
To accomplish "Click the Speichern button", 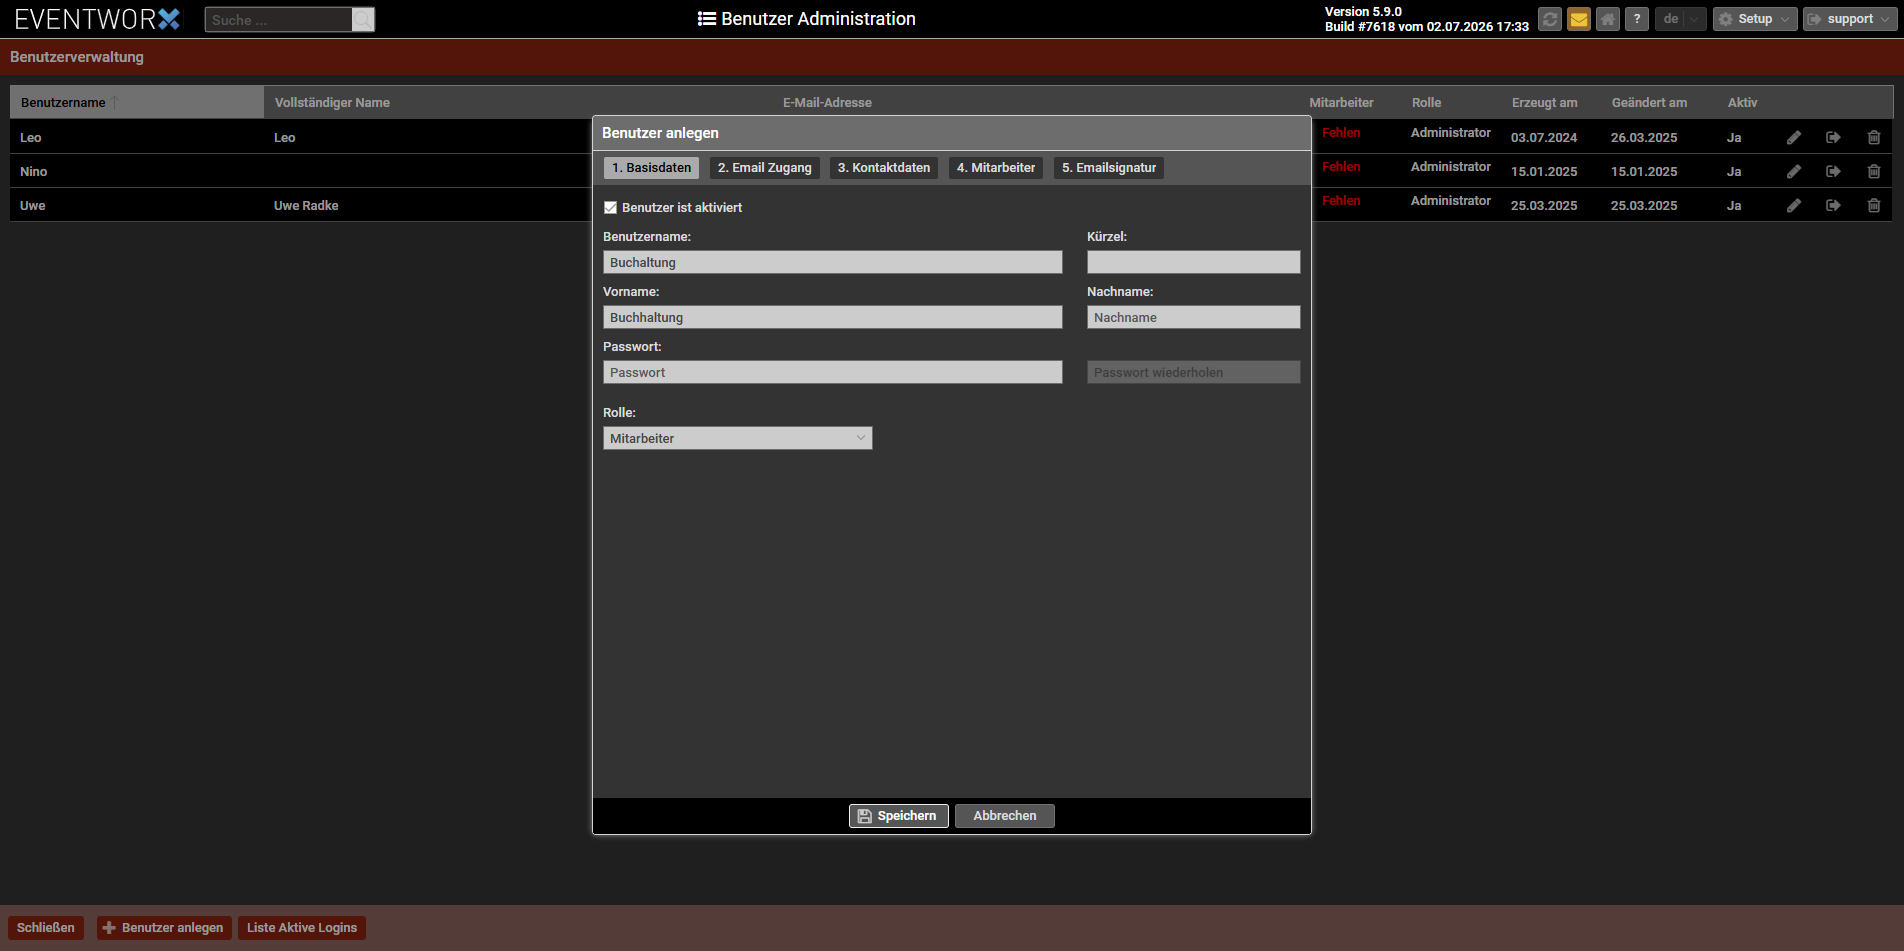I will (898, 816).
